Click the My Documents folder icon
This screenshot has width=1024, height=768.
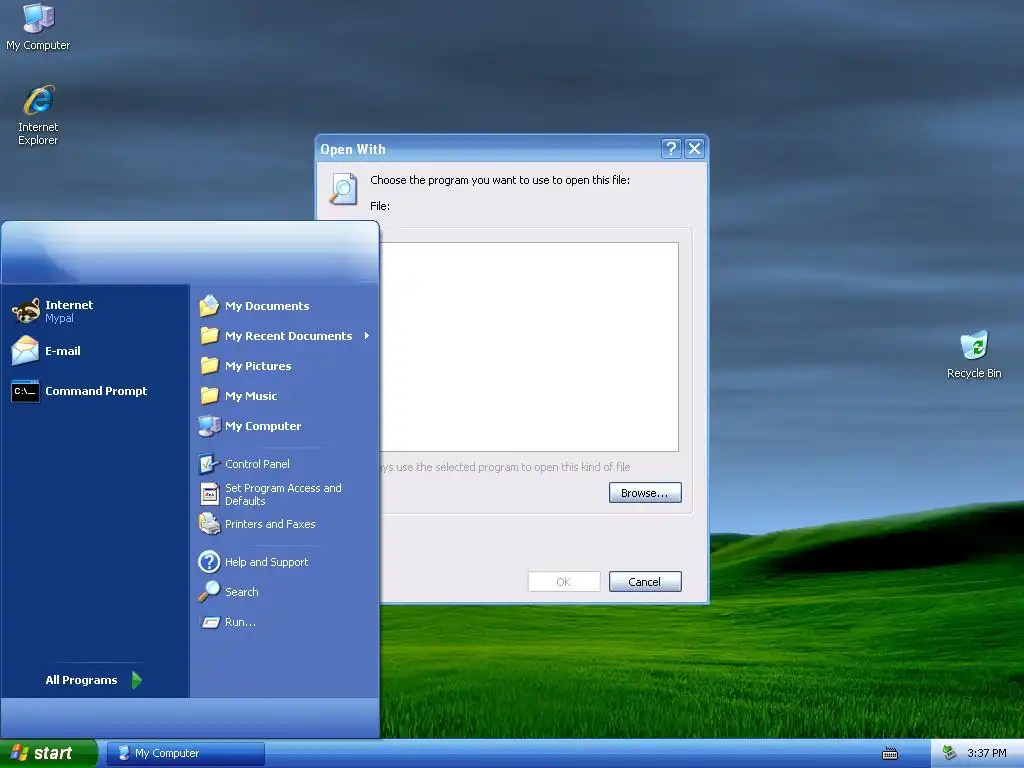pos(209,306)
